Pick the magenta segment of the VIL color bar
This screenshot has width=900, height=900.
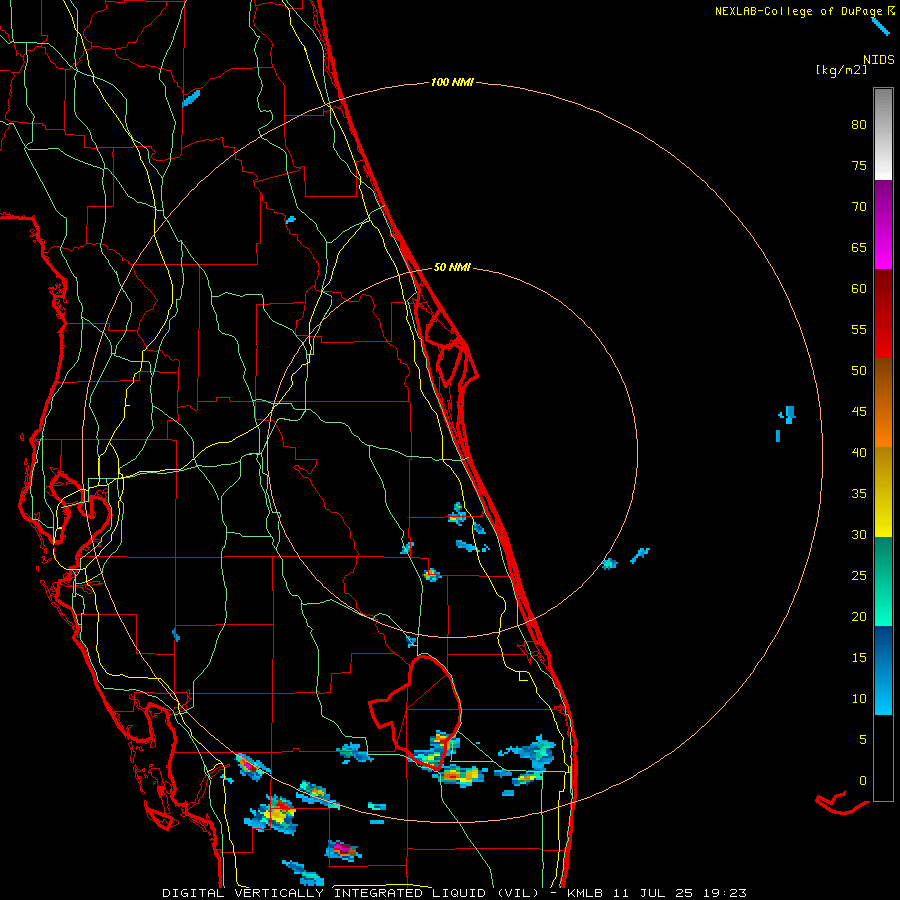pos(883,225)
